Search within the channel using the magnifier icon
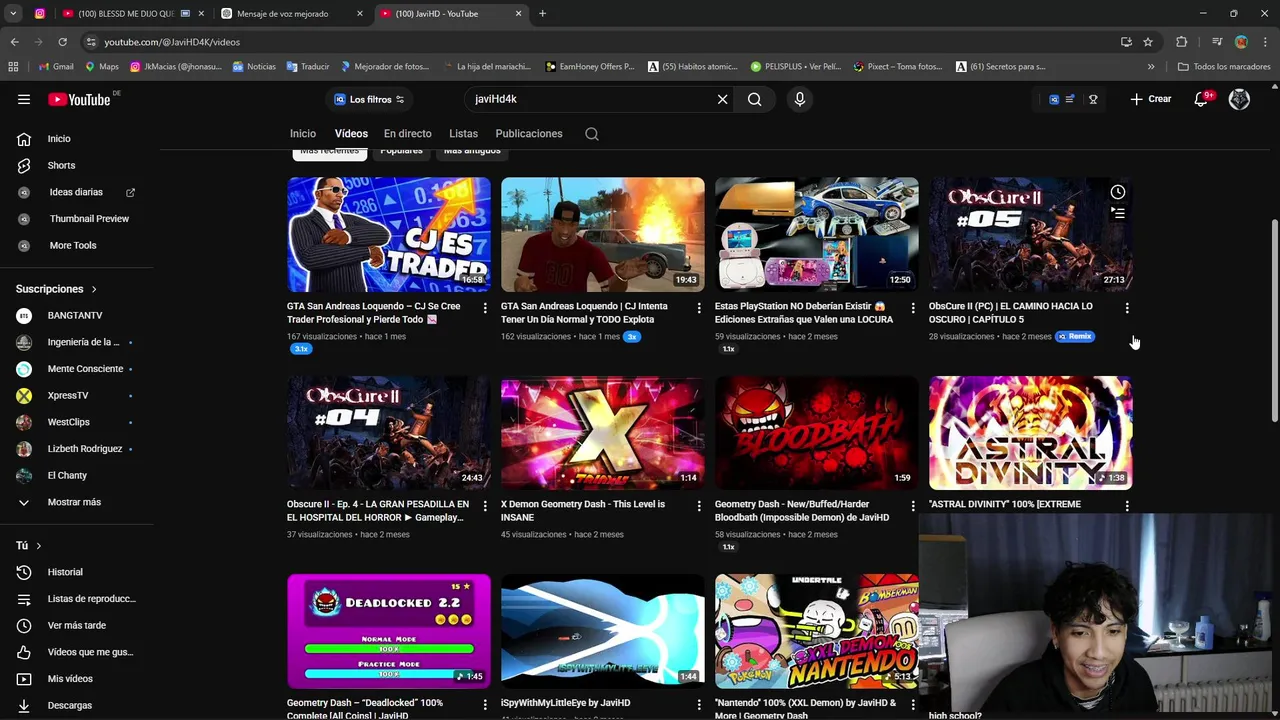Viewport: 1280px width, 720px height. [x=592, y=134]
